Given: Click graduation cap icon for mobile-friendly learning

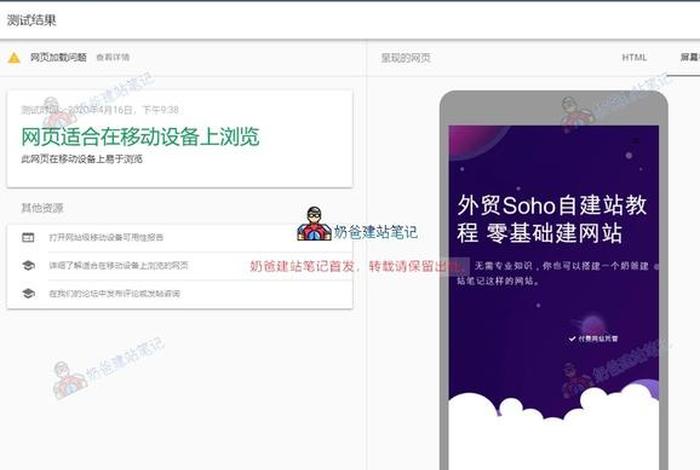Looking at the screenshot, I should point(28,266).
